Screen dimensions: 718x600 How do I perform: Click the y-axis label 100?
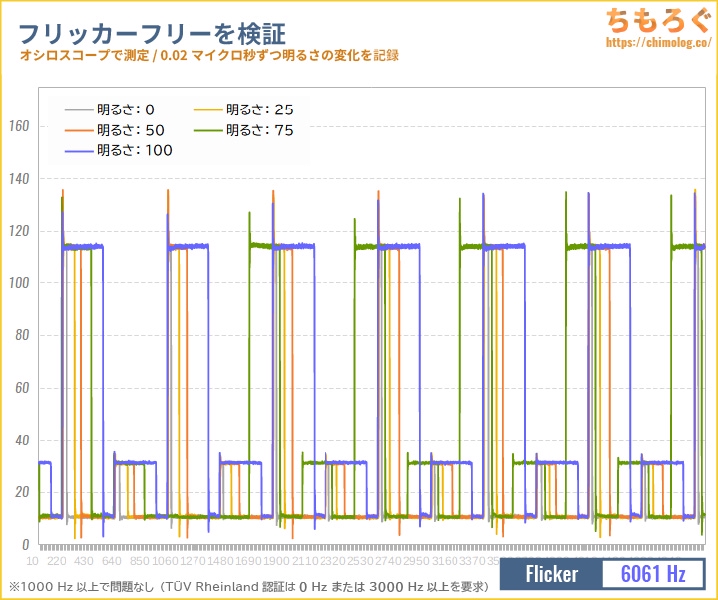(x=19, y=283)
